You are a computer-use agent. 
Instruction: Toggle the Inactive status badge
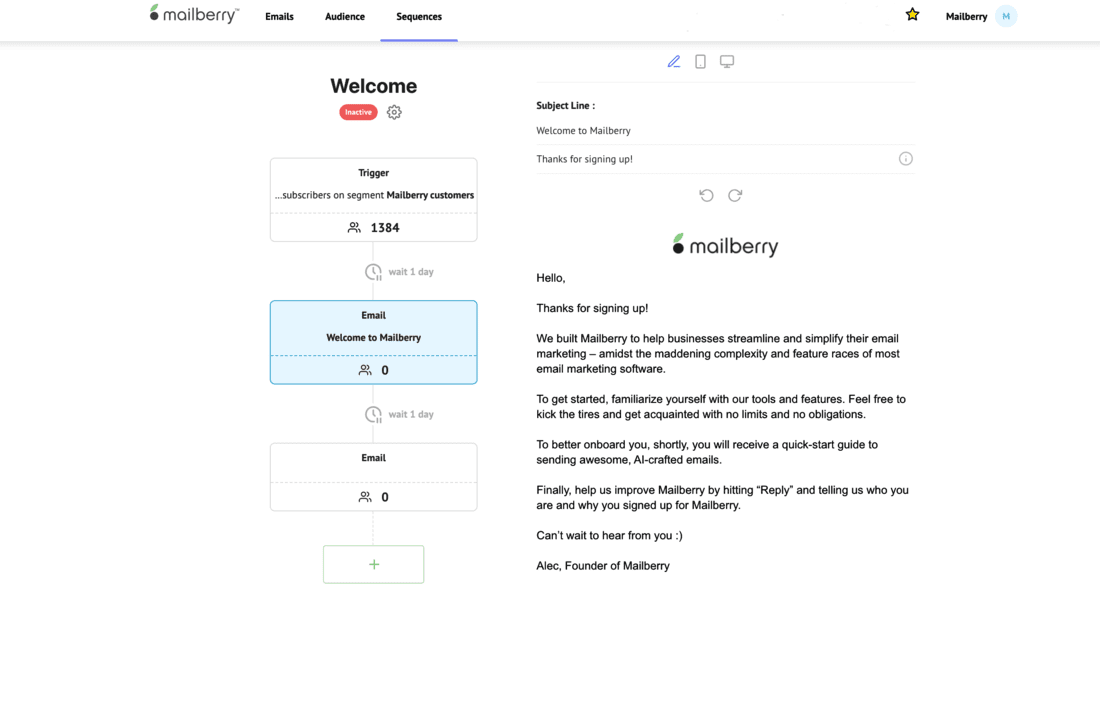(x=358, y=112)
